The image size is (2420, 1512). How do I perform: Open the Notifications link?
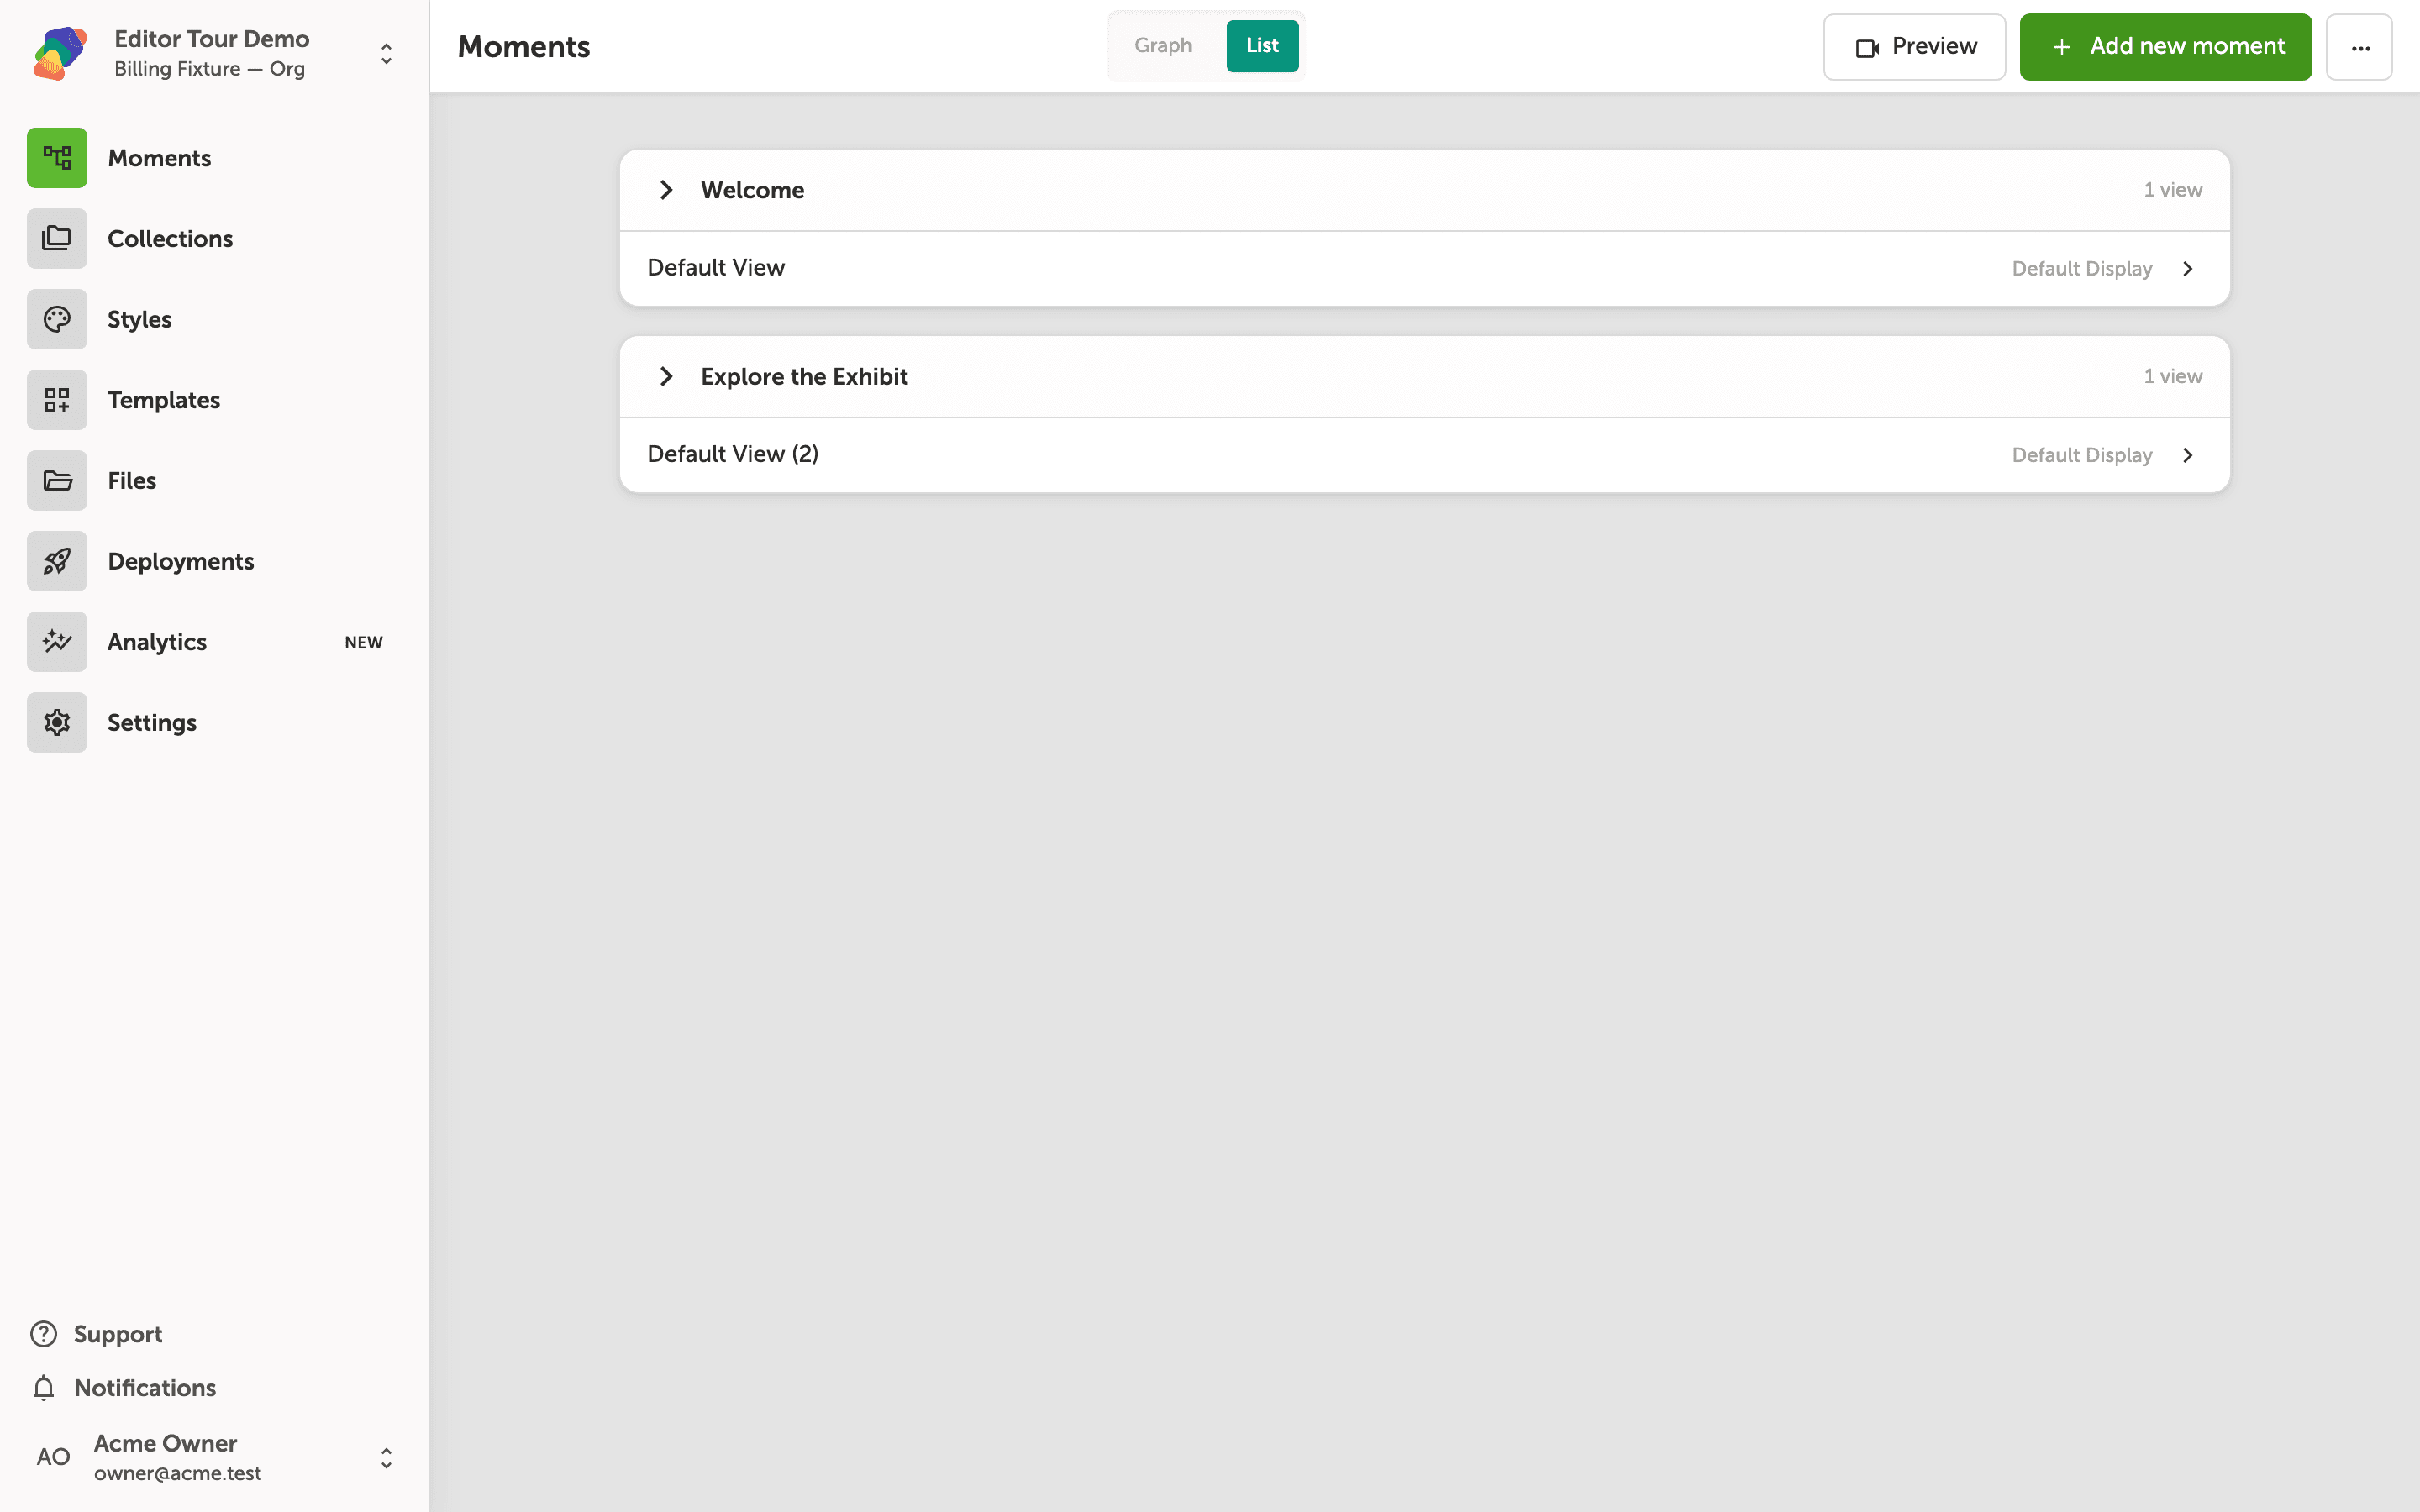point(145,1388)
